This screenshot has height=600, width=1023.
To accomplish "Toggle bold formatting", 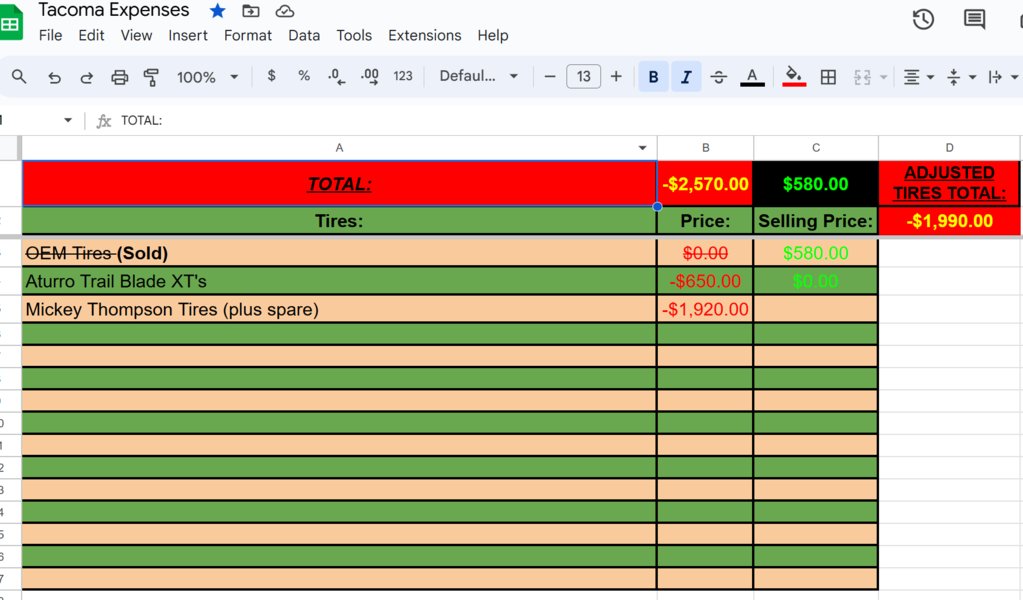I will [x=653, y=76].
